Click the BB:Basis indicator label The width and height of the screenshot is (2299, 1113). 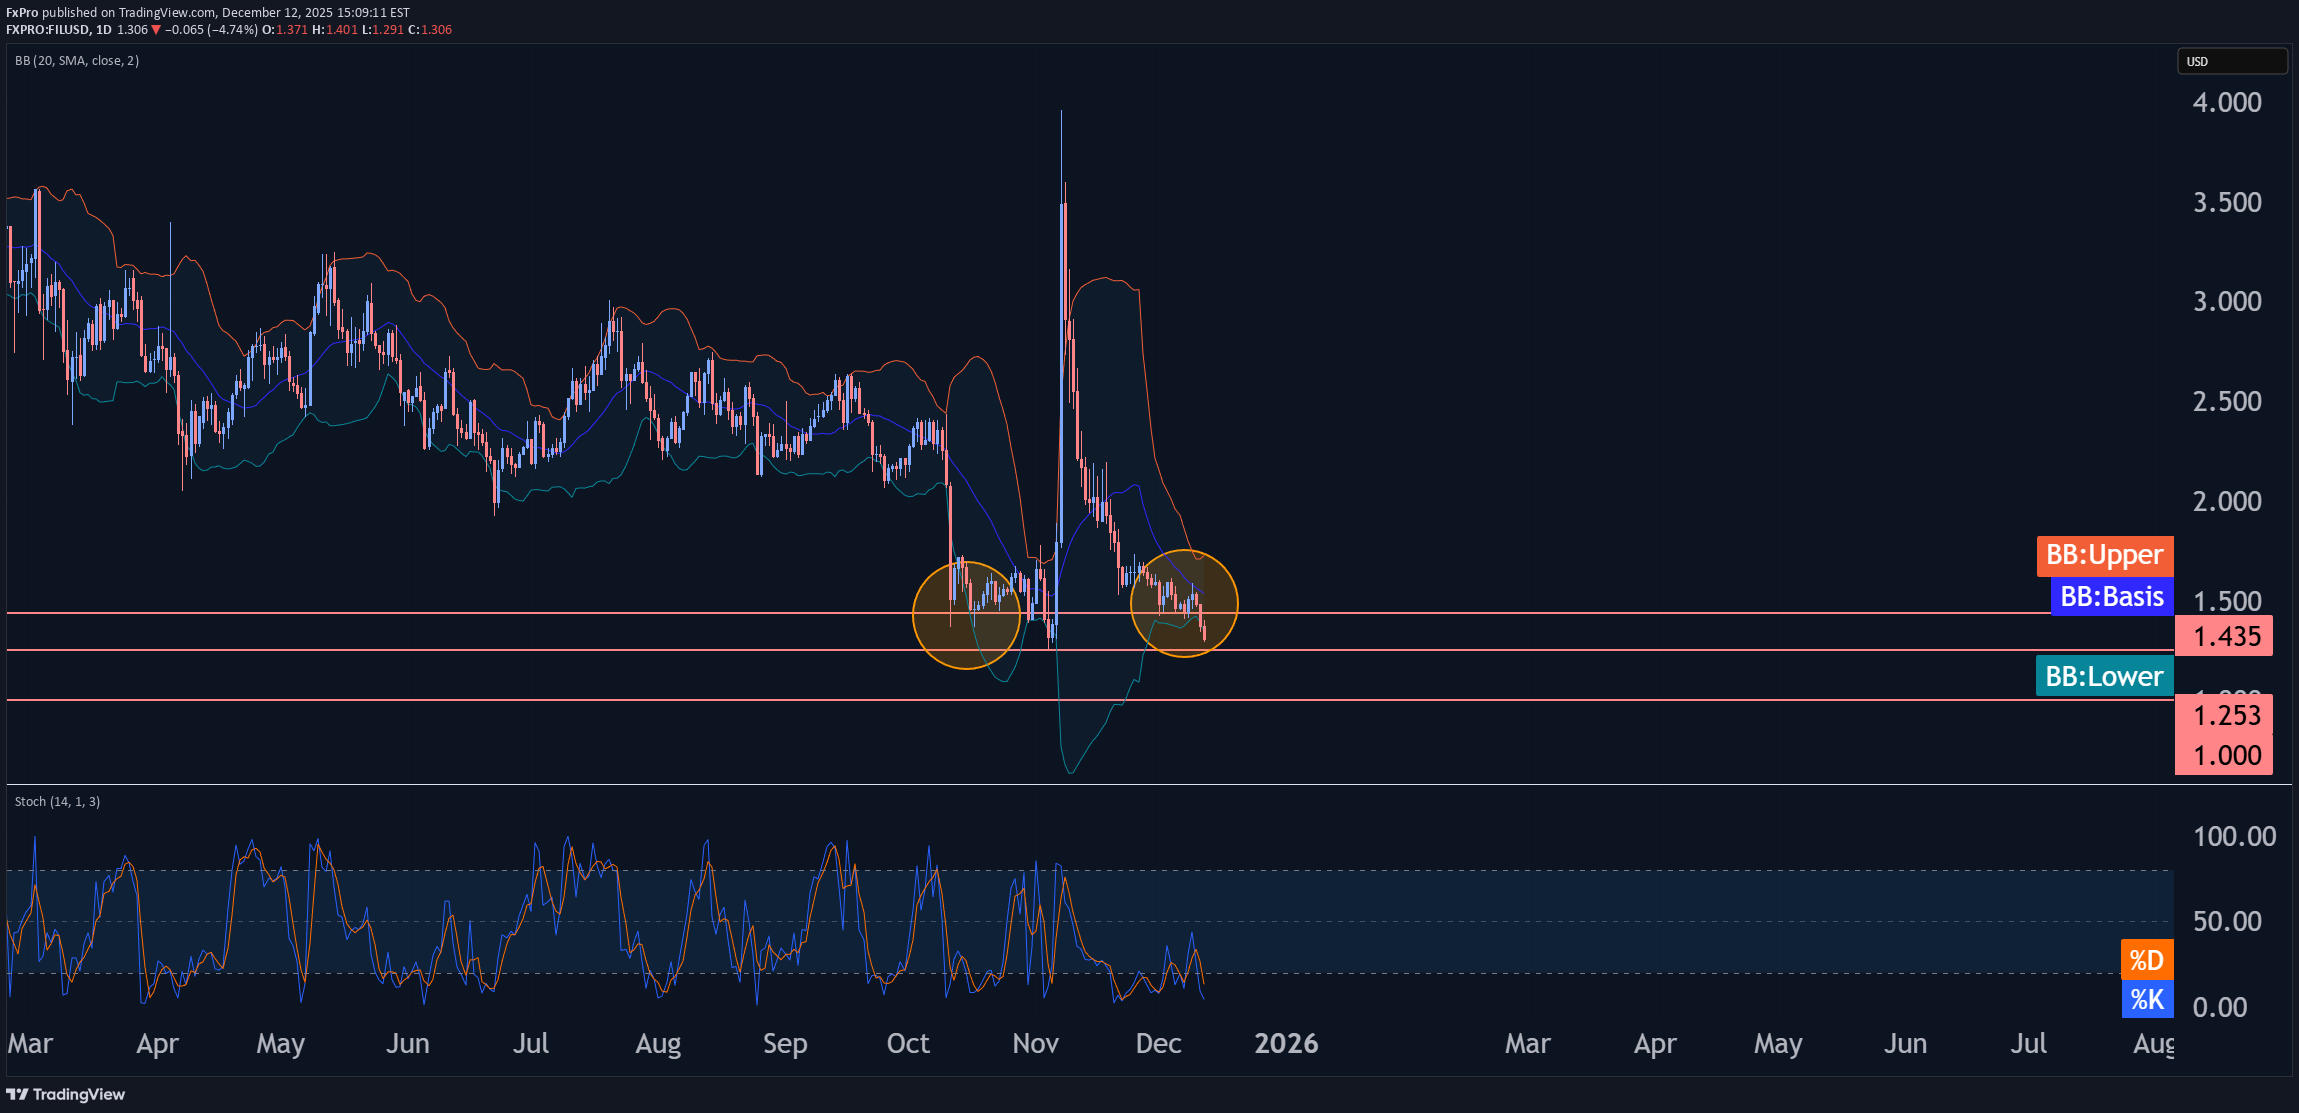click(x=2111, y=597)
